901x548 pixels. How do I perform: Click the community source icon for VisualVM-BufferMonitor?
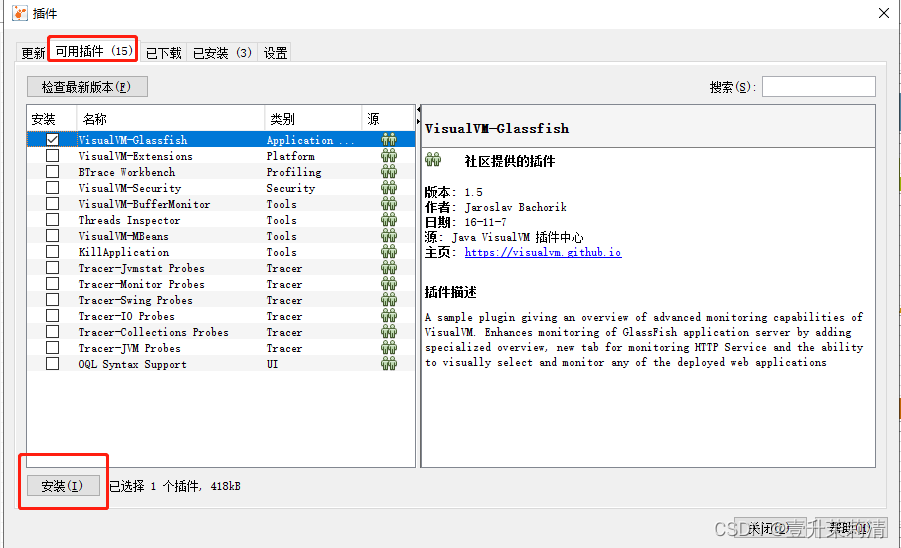point(389,204)
